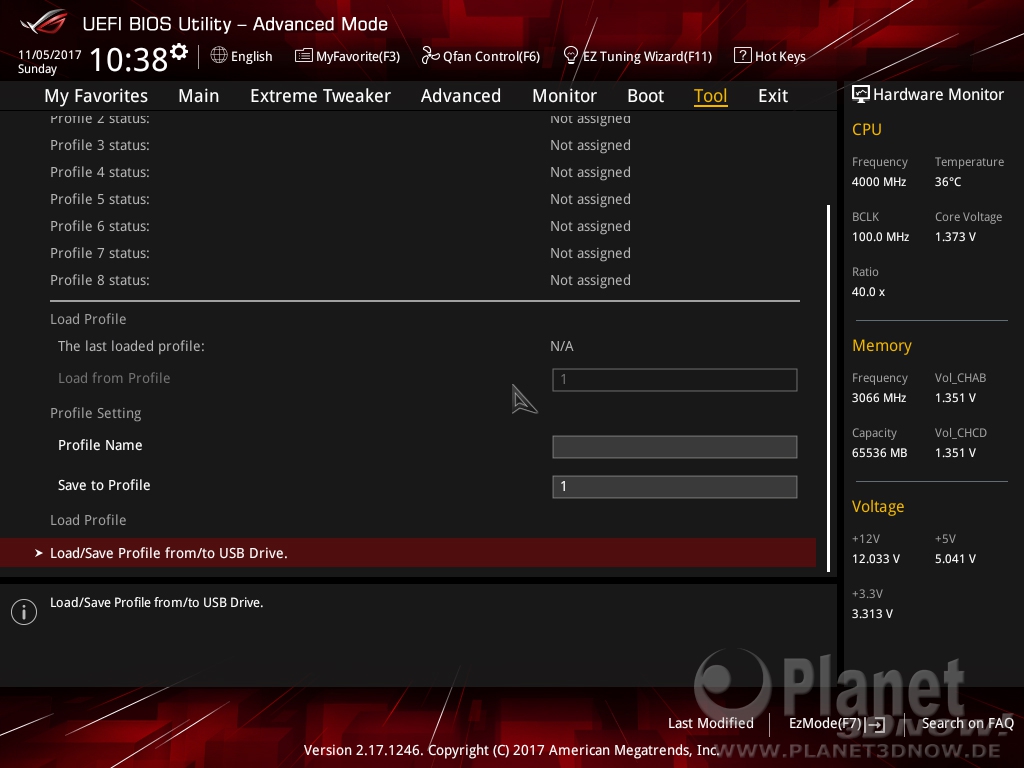
Task: Open the Boot tab
Action: click(645, 96)
